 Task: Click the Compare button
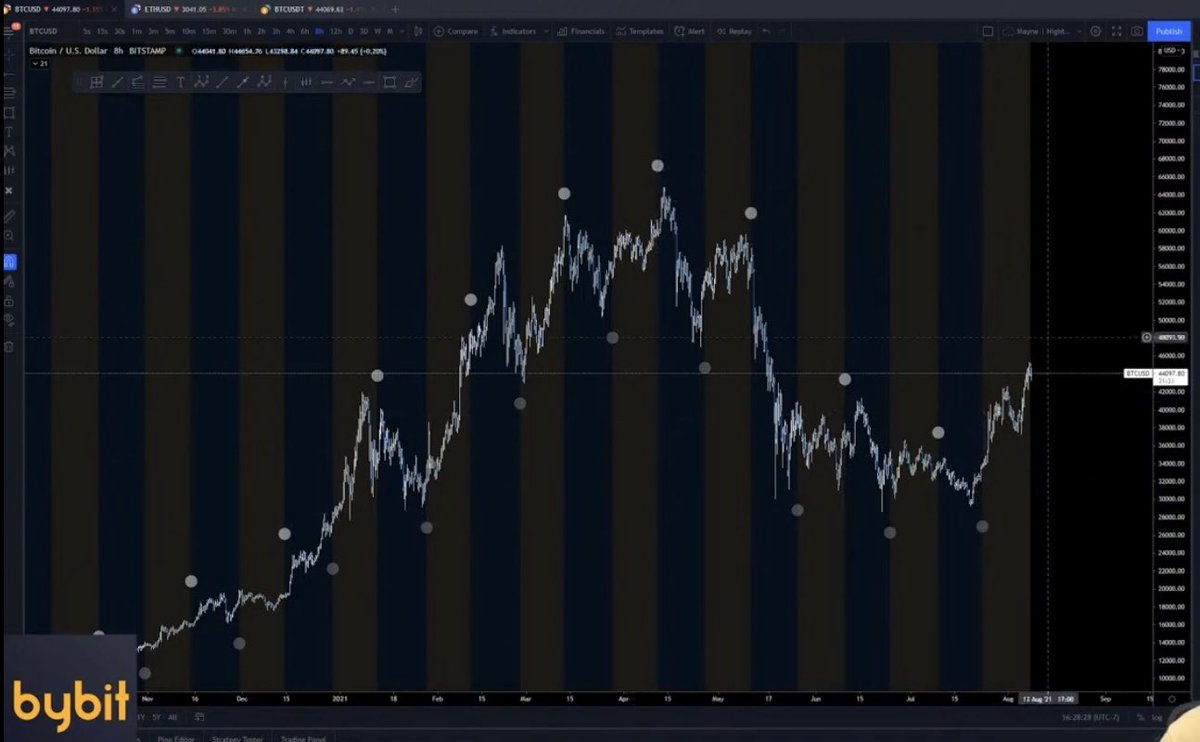456,31
